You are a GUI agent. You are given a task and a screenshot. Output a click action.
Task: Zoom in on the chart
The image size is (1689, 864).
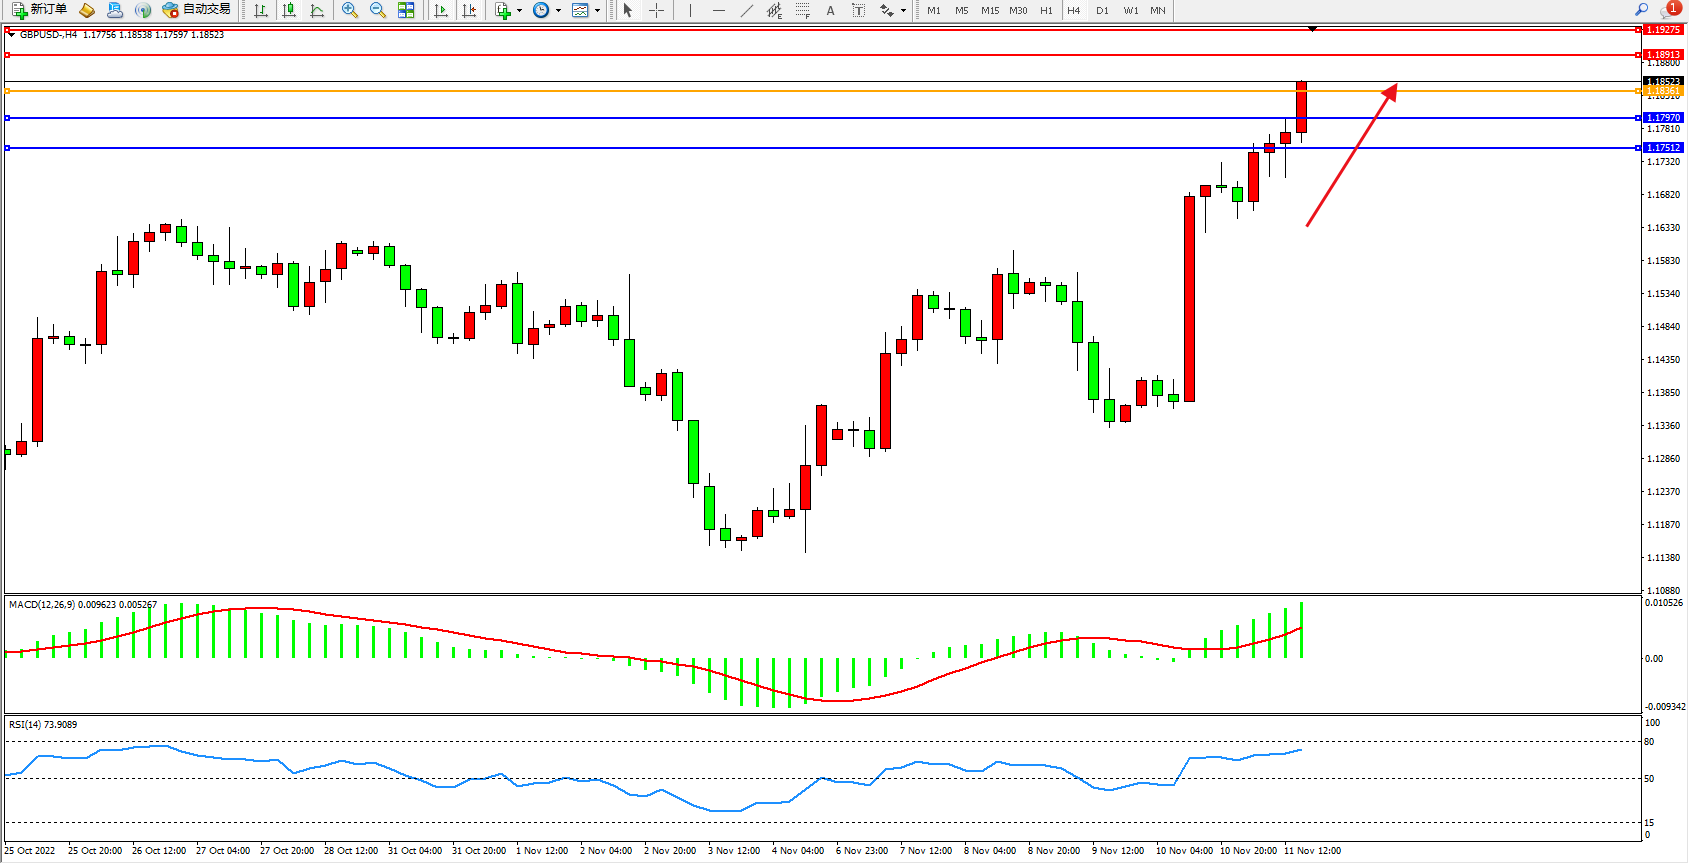[x=350, y=10]
